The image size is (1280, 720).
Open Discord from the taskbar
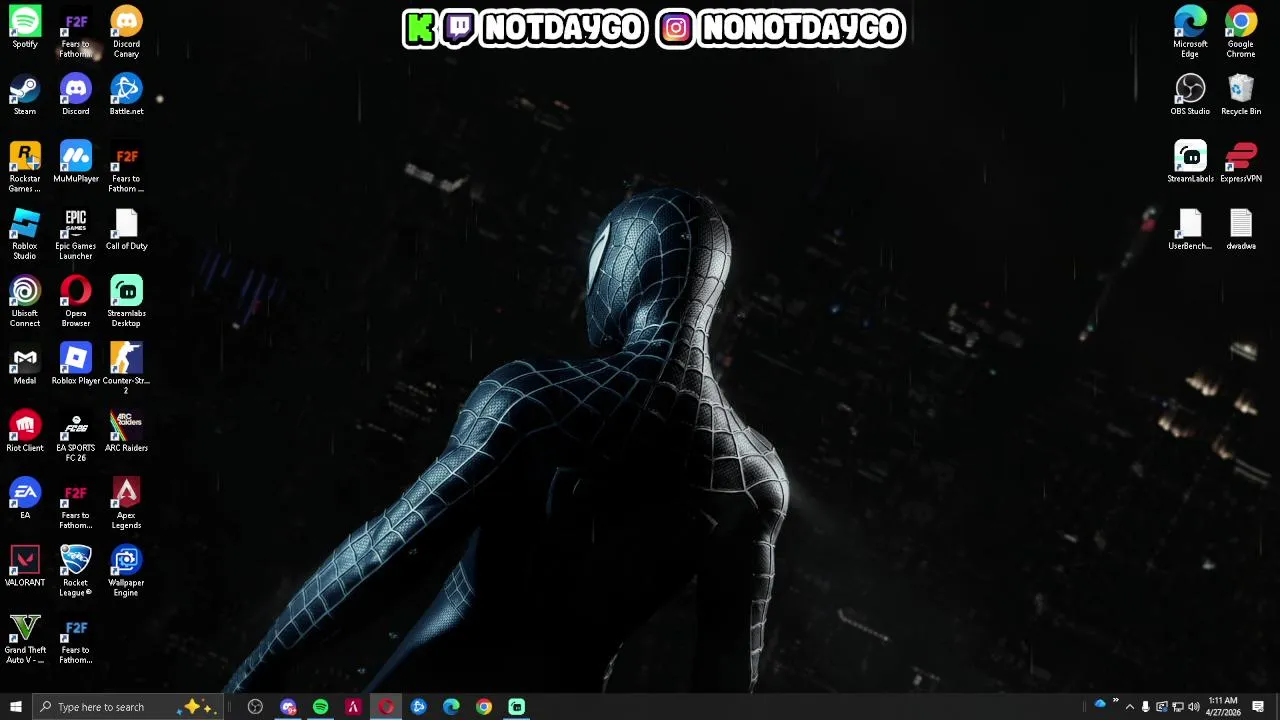click(288, 707)
